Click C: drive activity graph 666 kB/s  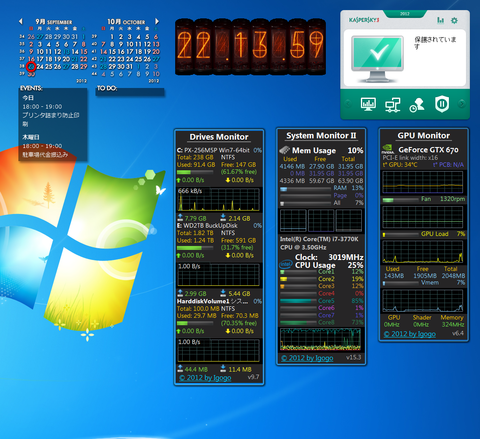(x=219, y=199)
